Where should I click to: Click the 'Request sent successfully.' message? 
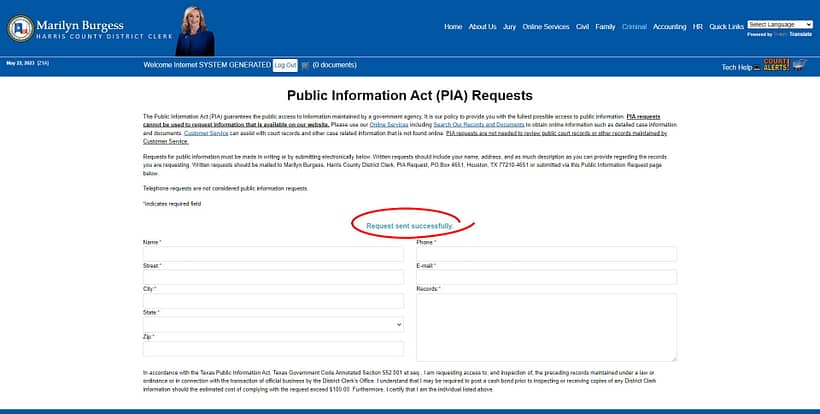[x=410, y=226]
